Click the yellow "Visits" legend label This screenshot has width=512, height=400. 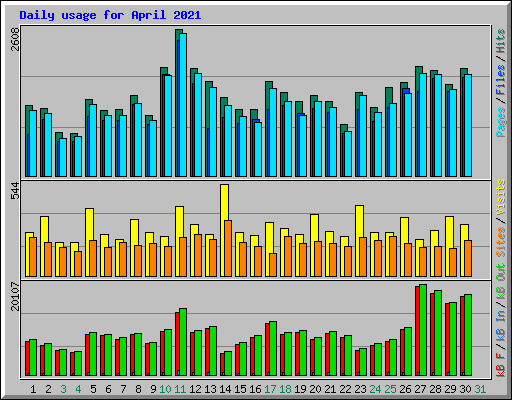(x=501, y=197)
